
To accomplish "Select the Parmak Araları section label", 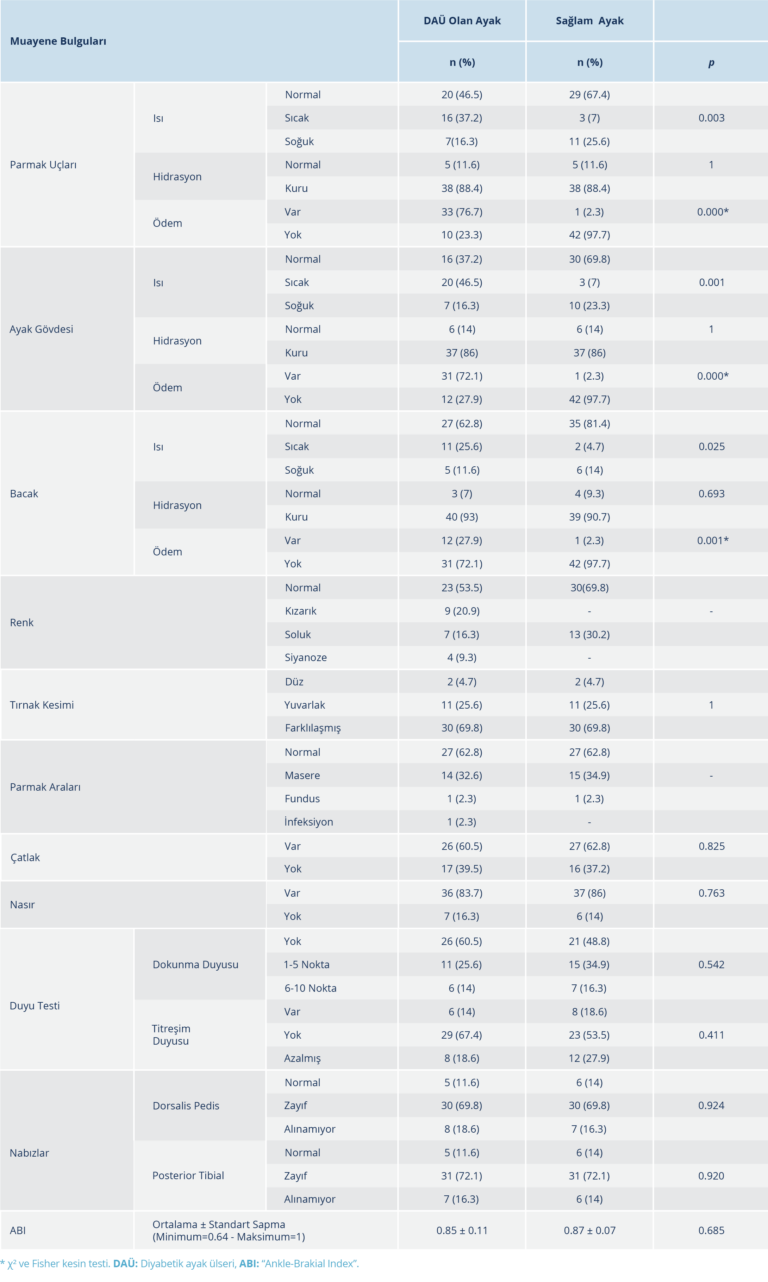I will (45, 787).
